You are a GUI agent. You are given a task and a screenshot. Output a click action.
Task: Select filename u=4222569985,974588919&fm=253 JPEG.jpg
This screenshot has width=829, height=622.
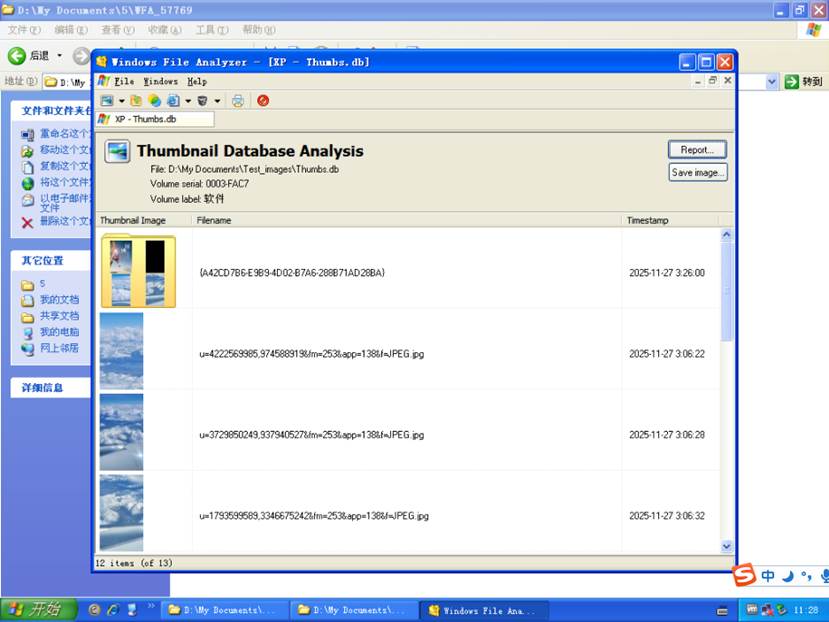coord(311,354)
